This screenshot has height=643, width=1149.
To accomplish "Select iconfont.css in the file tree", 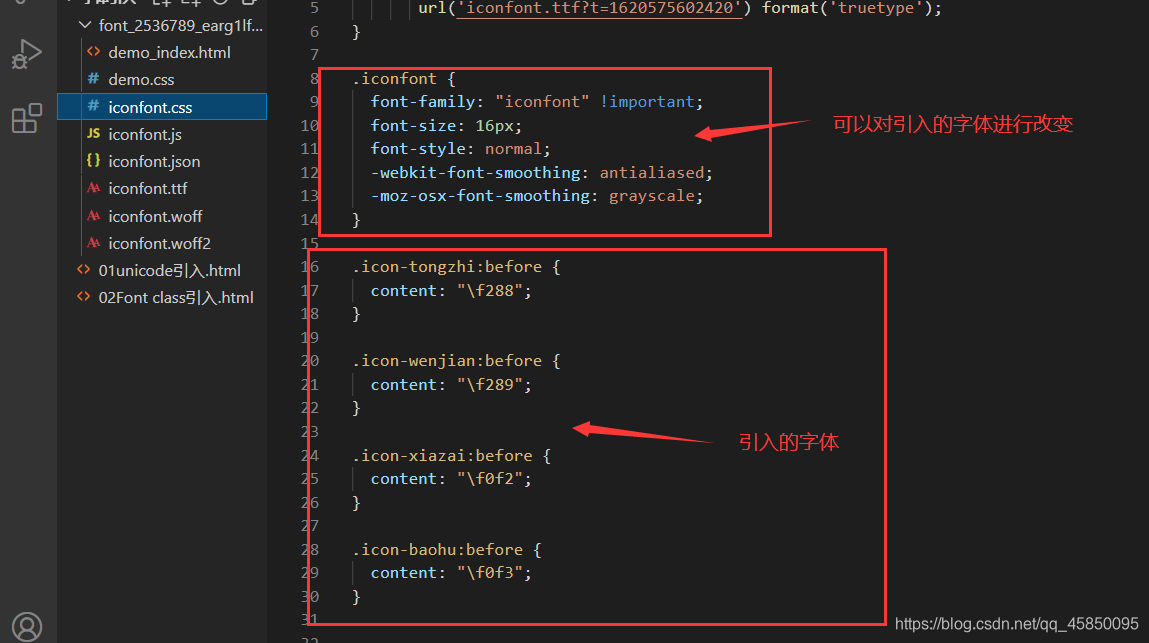I will click(x=162, y=107).
